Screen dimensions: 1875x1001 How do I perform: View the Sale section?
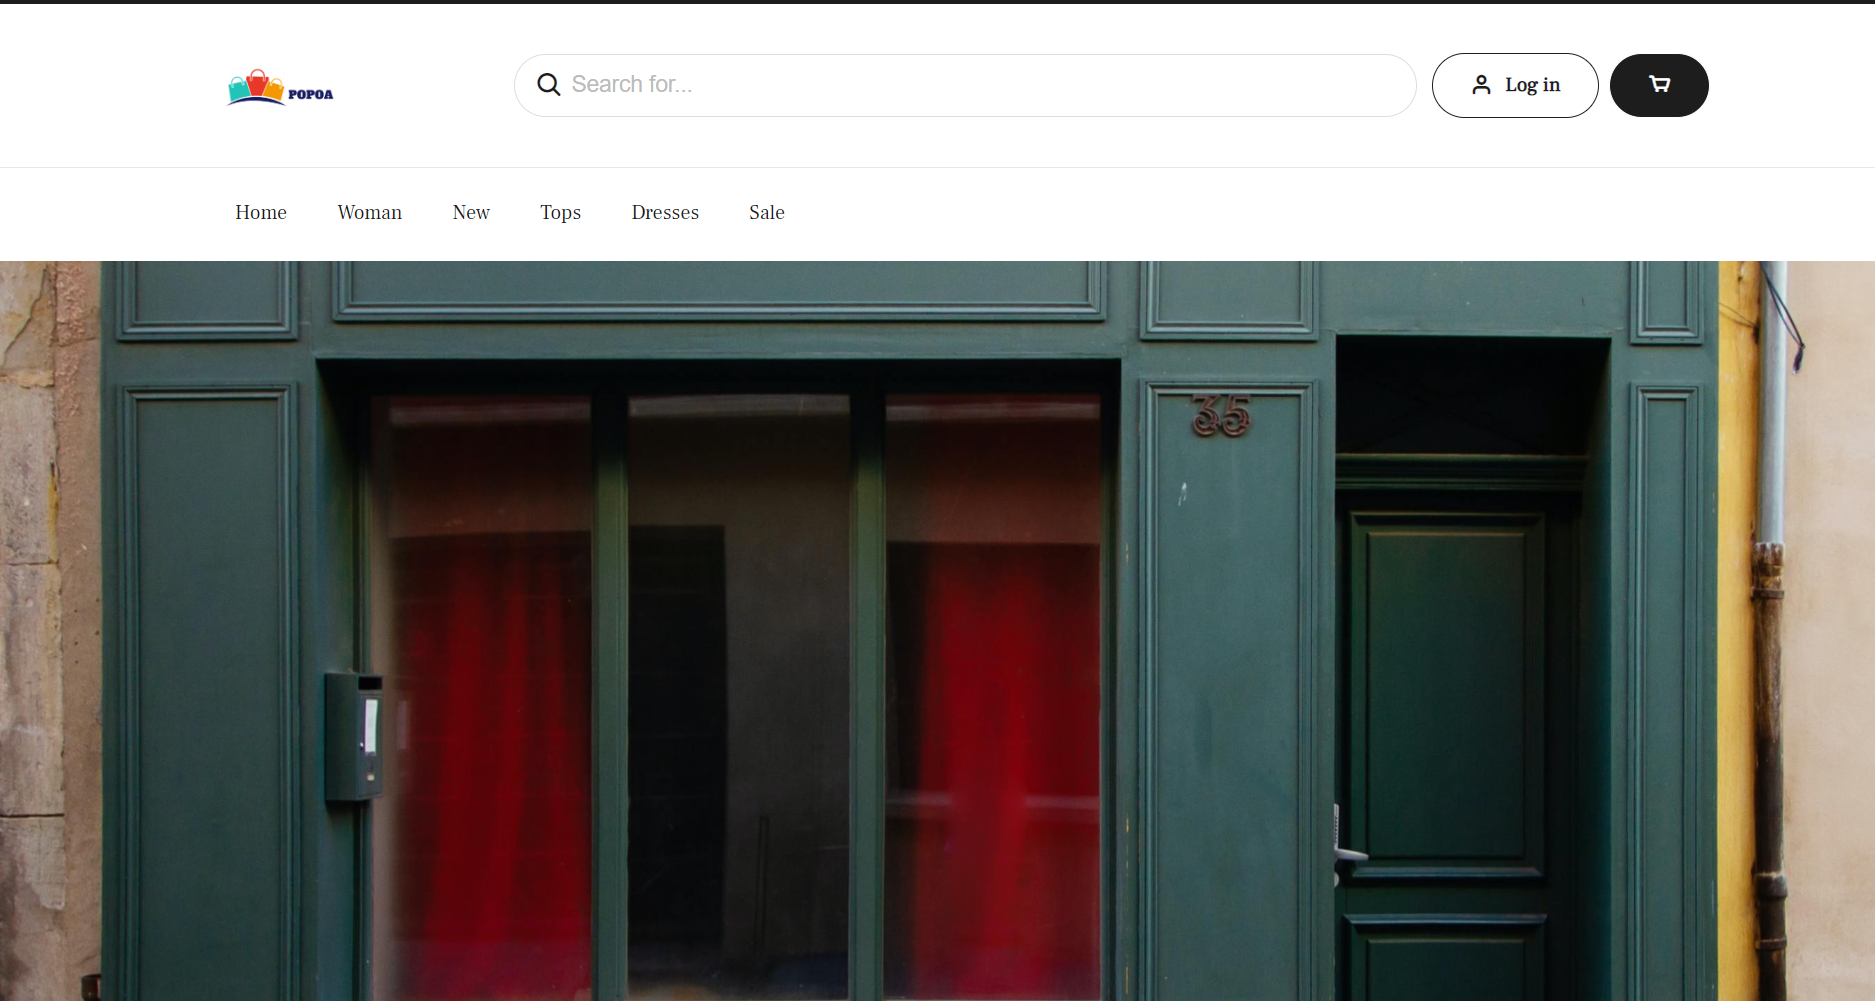(767, 212)
